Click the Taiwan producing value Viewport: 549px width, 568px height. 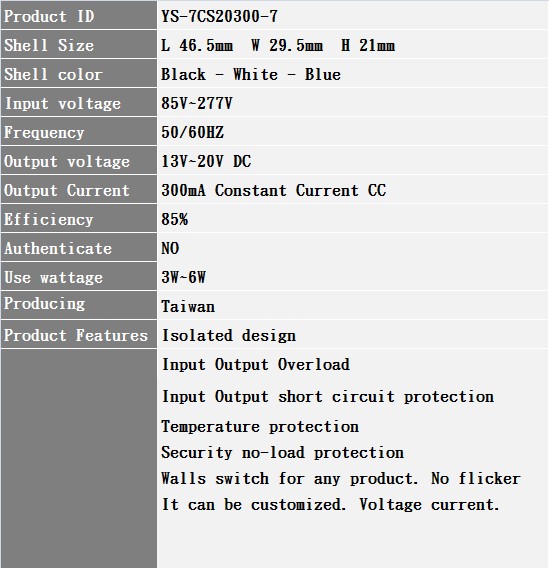188,306
